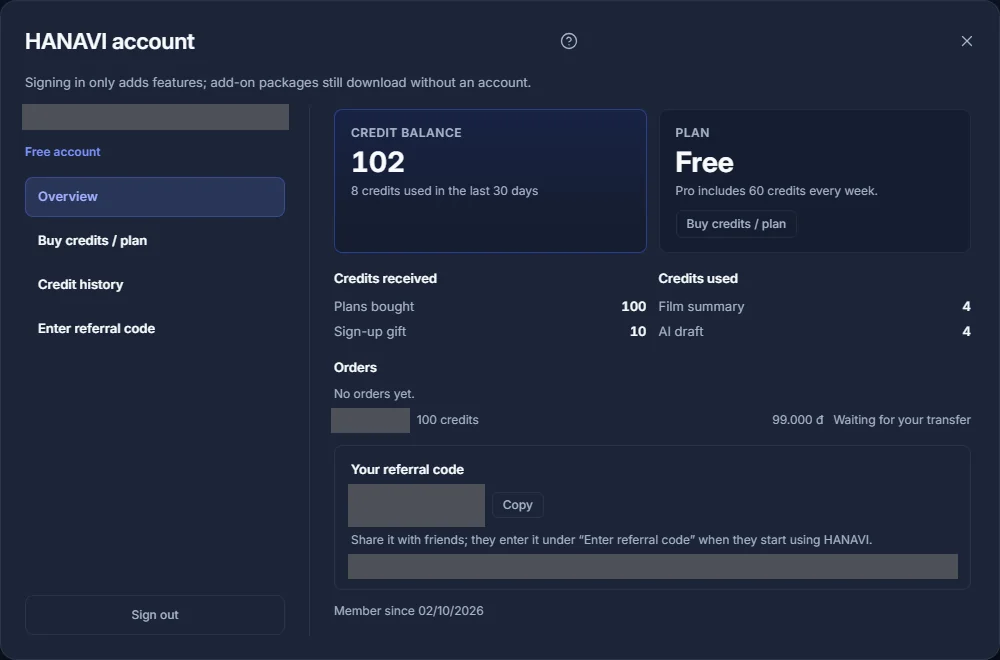The width and height of the screenshot is (1000, 660).
Task: Click the '100 credits' order entry
Action: pos(447,420)
